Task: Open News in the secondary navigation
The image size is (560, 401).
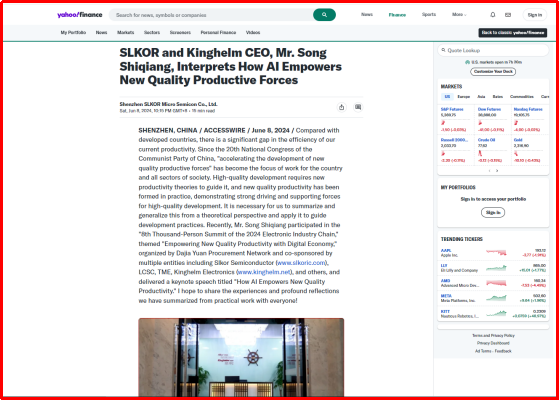Action: tap(101, 32)
